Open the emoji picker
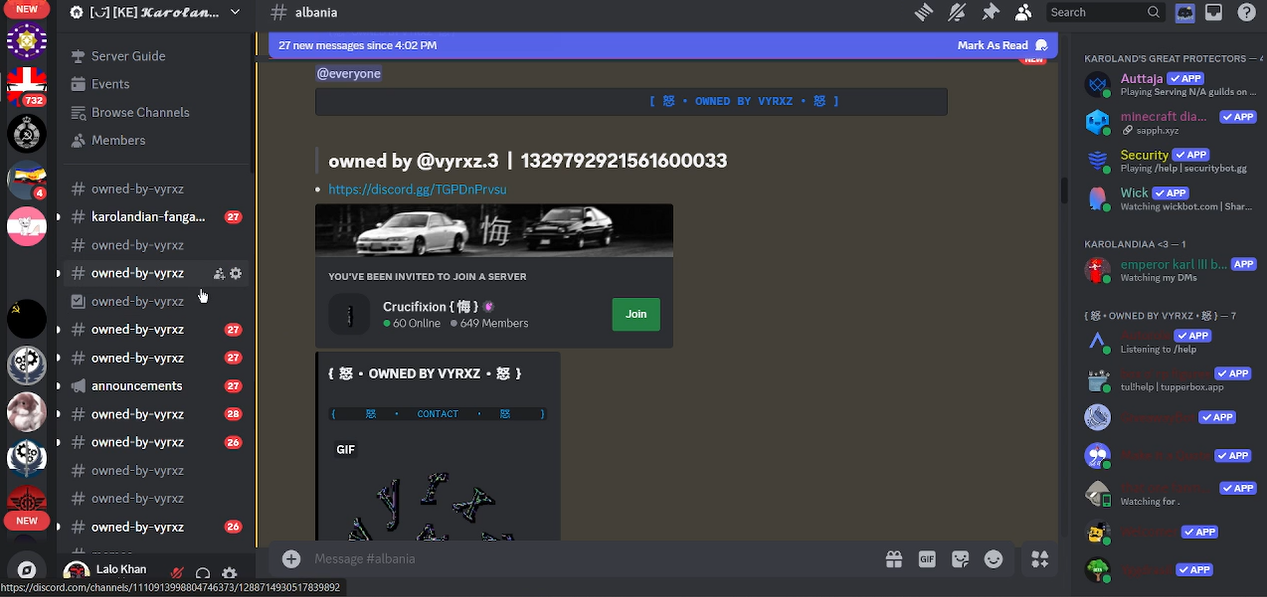Screen dimensions: 1267x597 pyautogui.click(x=994, y=559)
